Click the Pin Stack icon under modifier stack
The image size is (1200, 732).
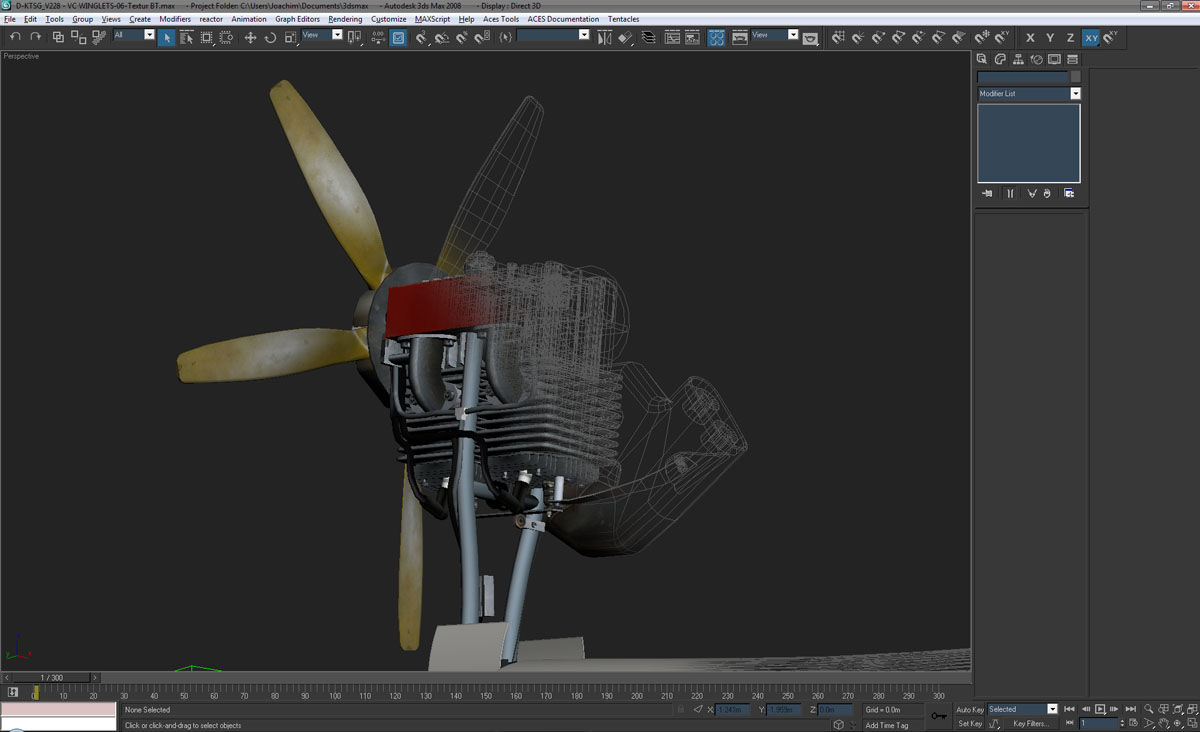tap(987, 193)
